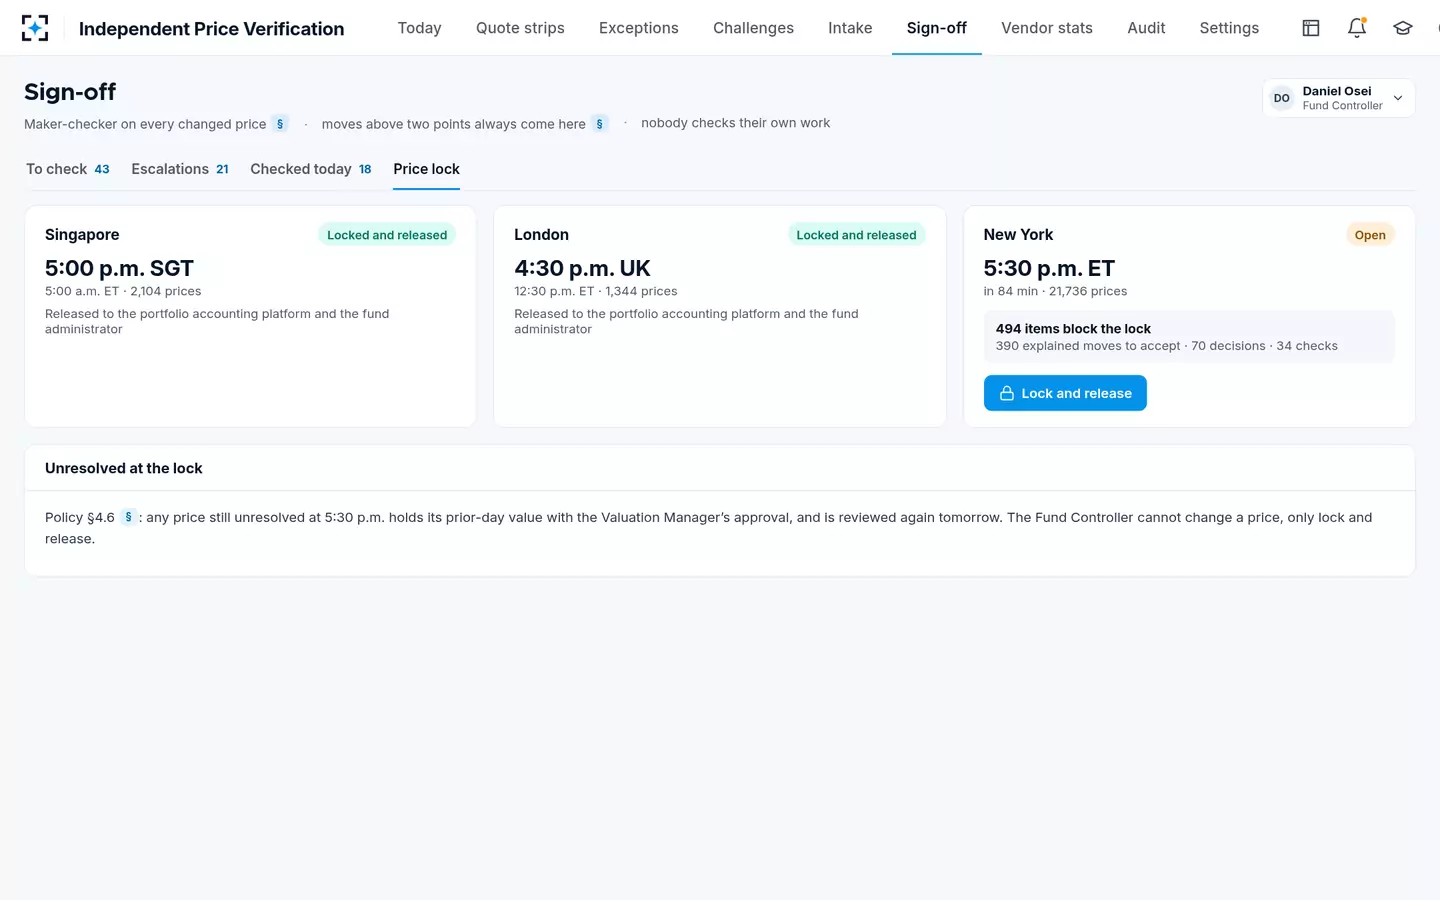Open the layout panel icon in the header
This screenshot has height=900, width=1440.
point(1311,28)
